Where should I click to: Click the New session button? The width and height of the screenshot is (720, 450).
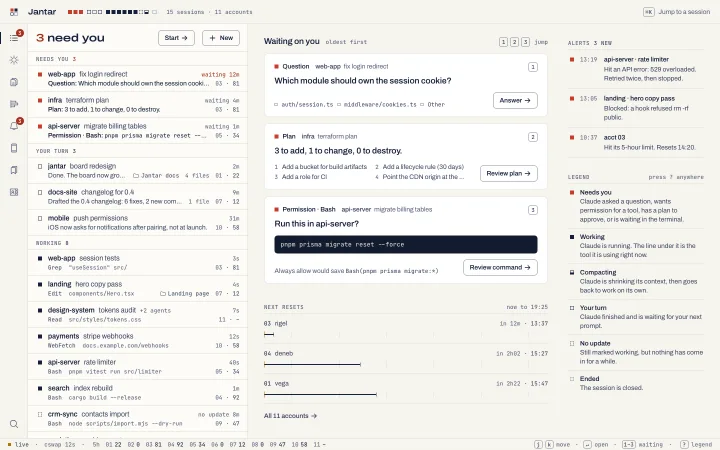click(x=221, y=38)
